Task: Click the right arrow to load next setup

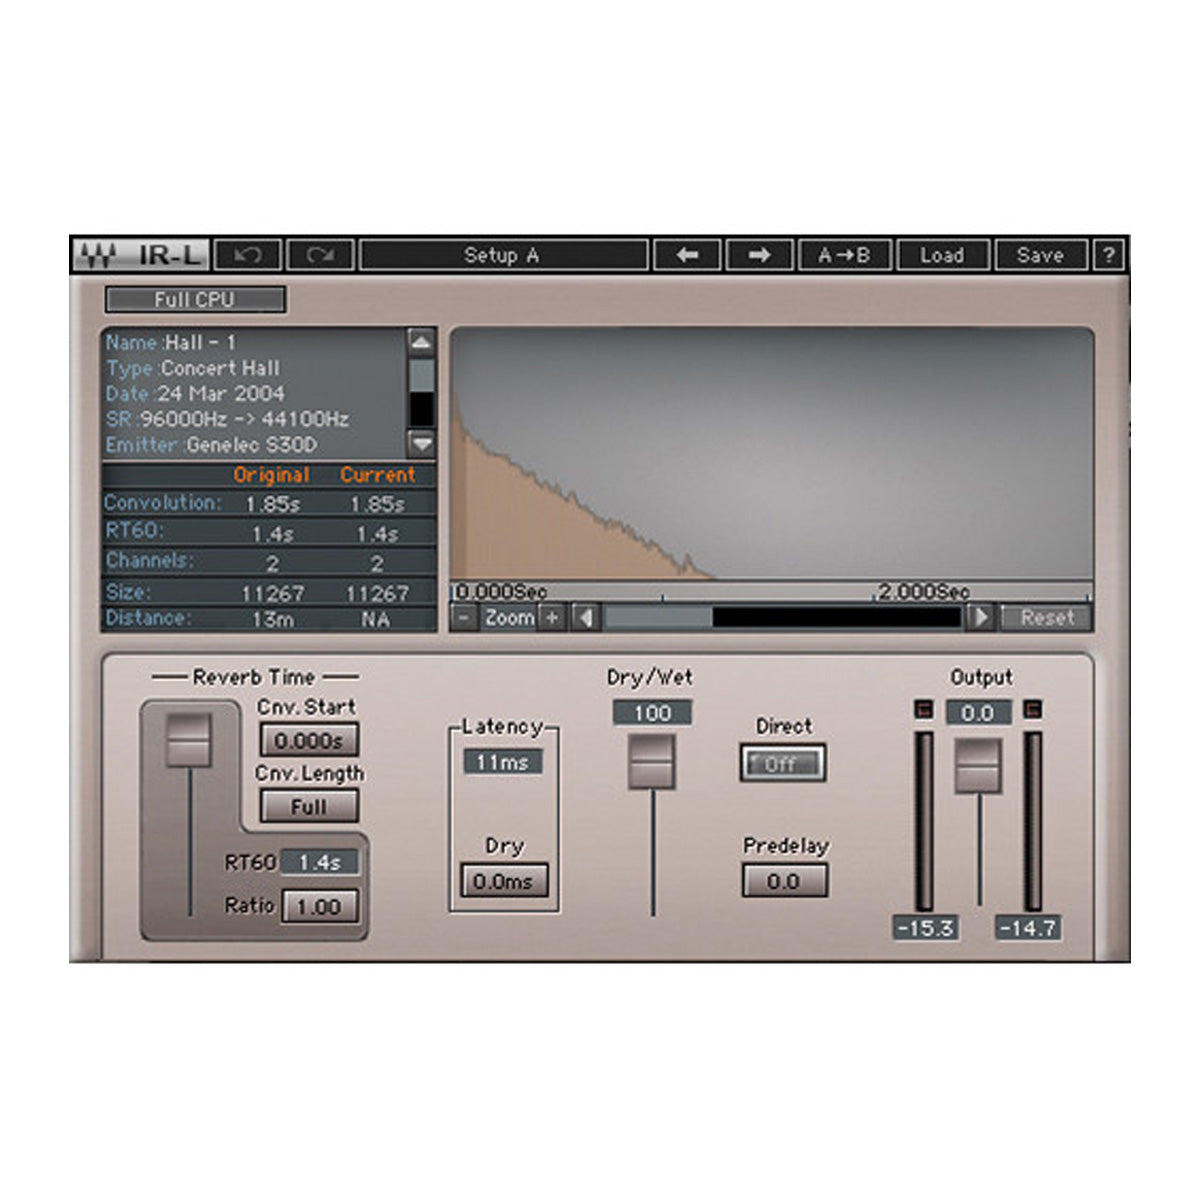Action: click(x=758, y=256)
